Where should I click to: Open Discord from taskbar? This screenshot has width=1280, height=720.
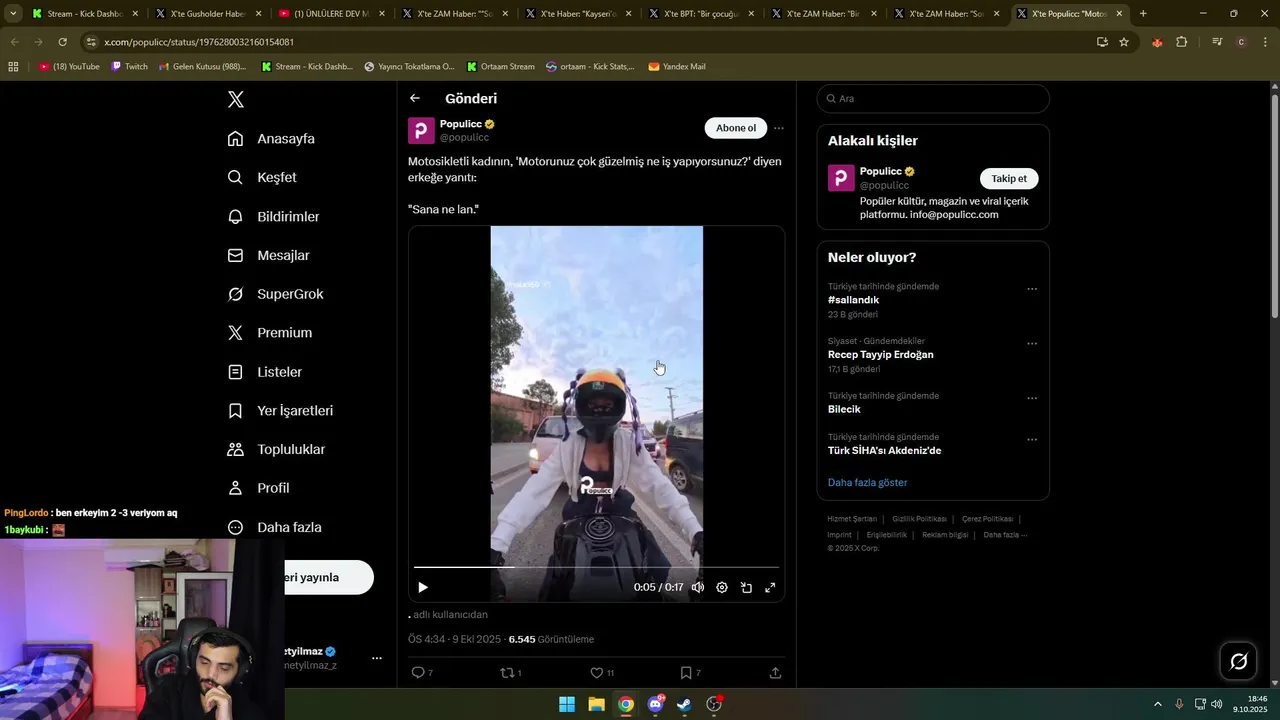click(655, 704)
